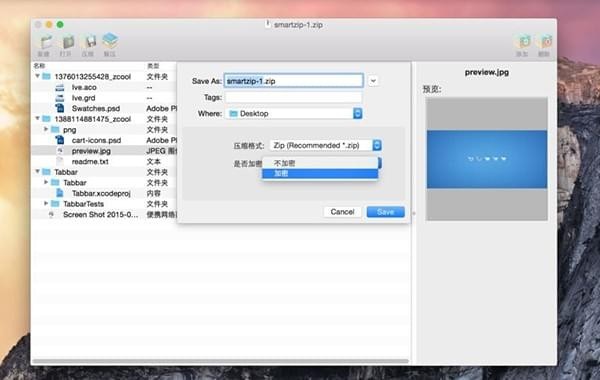Expand the Save As dialog chevron
600x380 pixels.
373,81
